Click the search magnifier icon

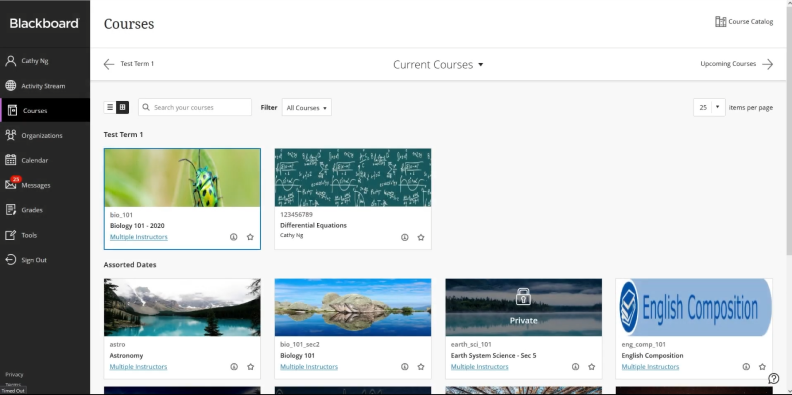tap(146, 107)
